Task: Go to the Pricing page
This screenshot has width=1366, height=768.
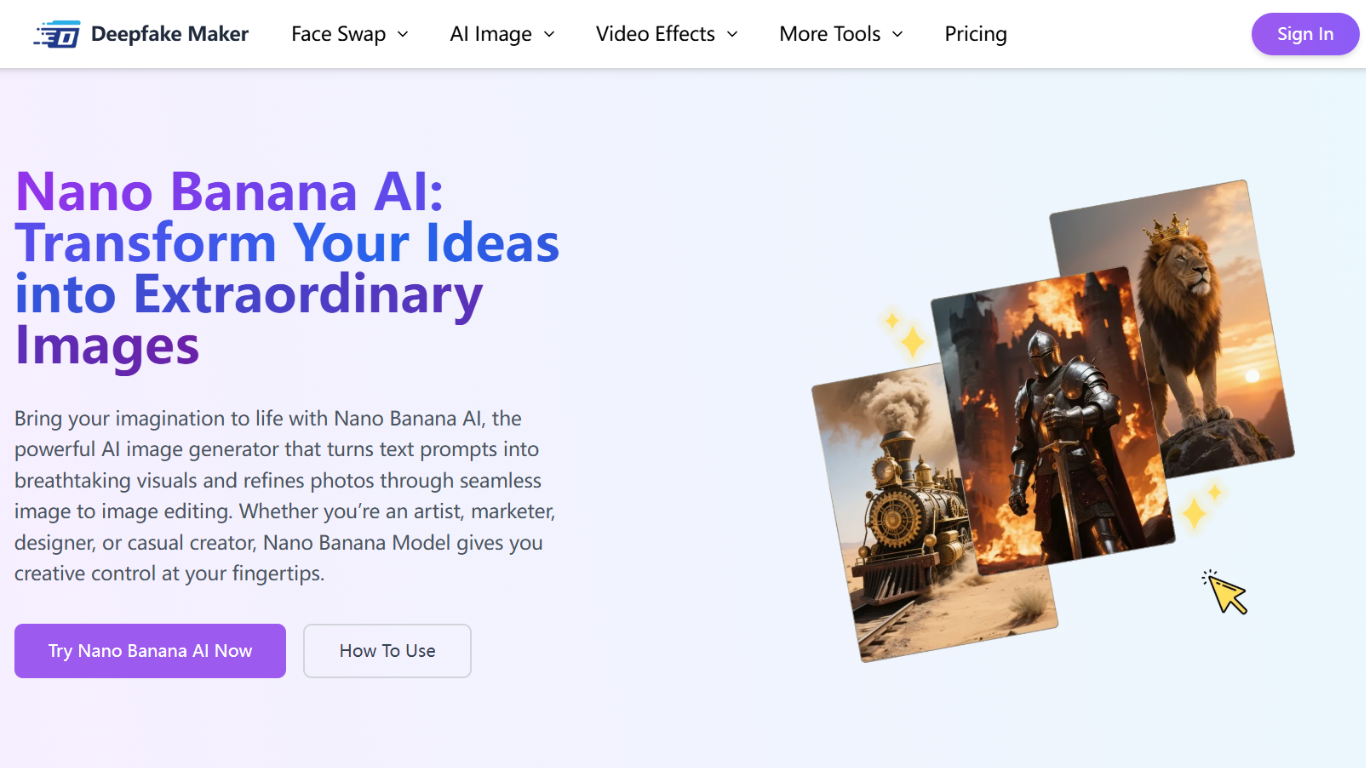Action: 975,34
